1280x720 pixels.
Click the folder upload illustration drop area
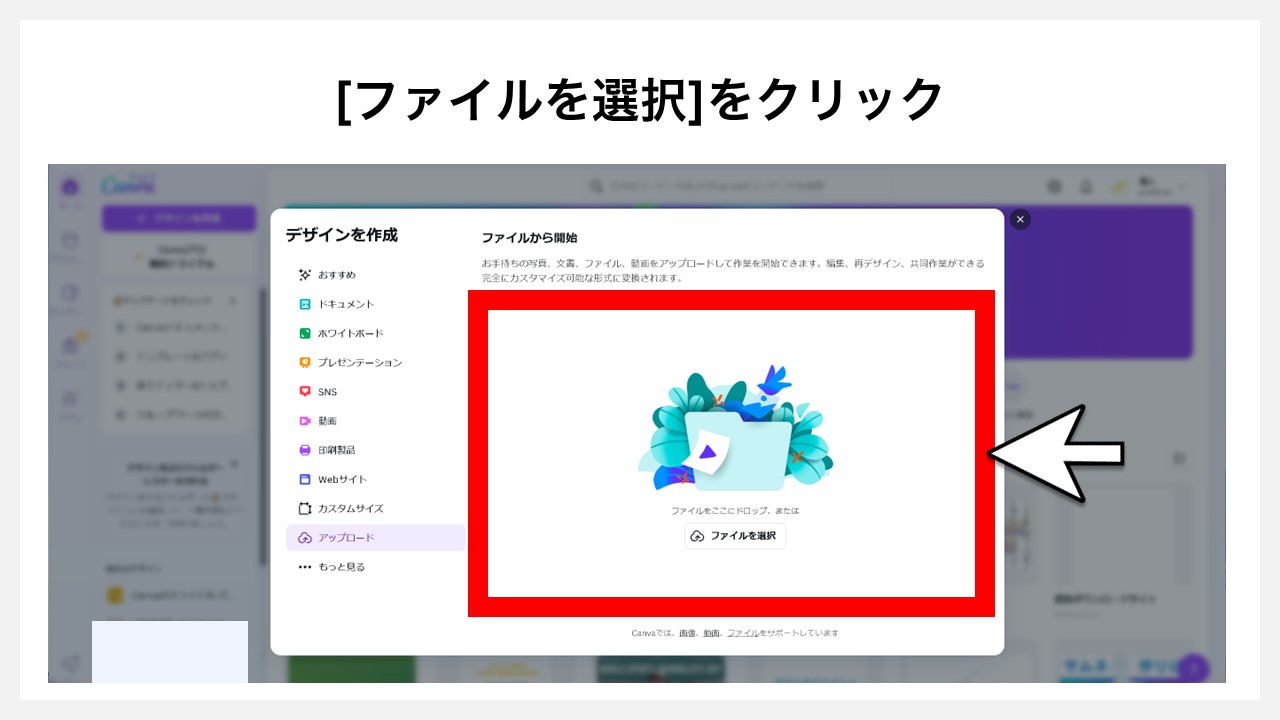pyautogui.click(x=738, y=440)
